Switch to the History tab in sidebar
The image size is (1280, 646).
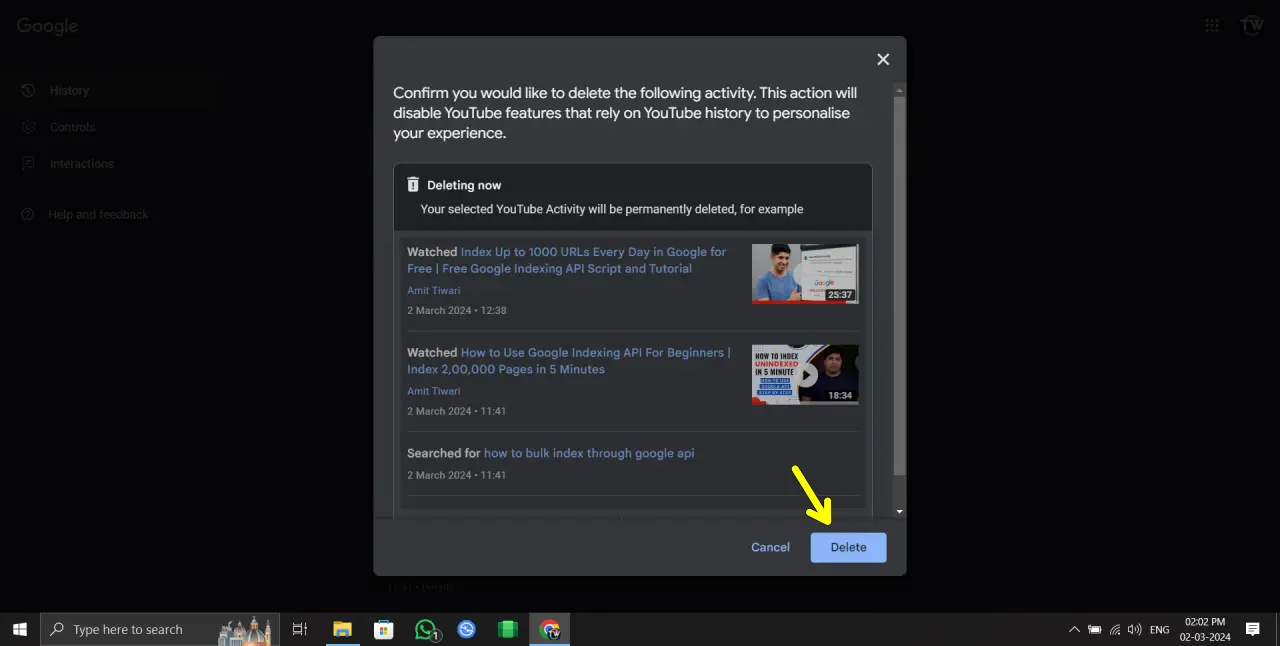click(x=69, y=90)
